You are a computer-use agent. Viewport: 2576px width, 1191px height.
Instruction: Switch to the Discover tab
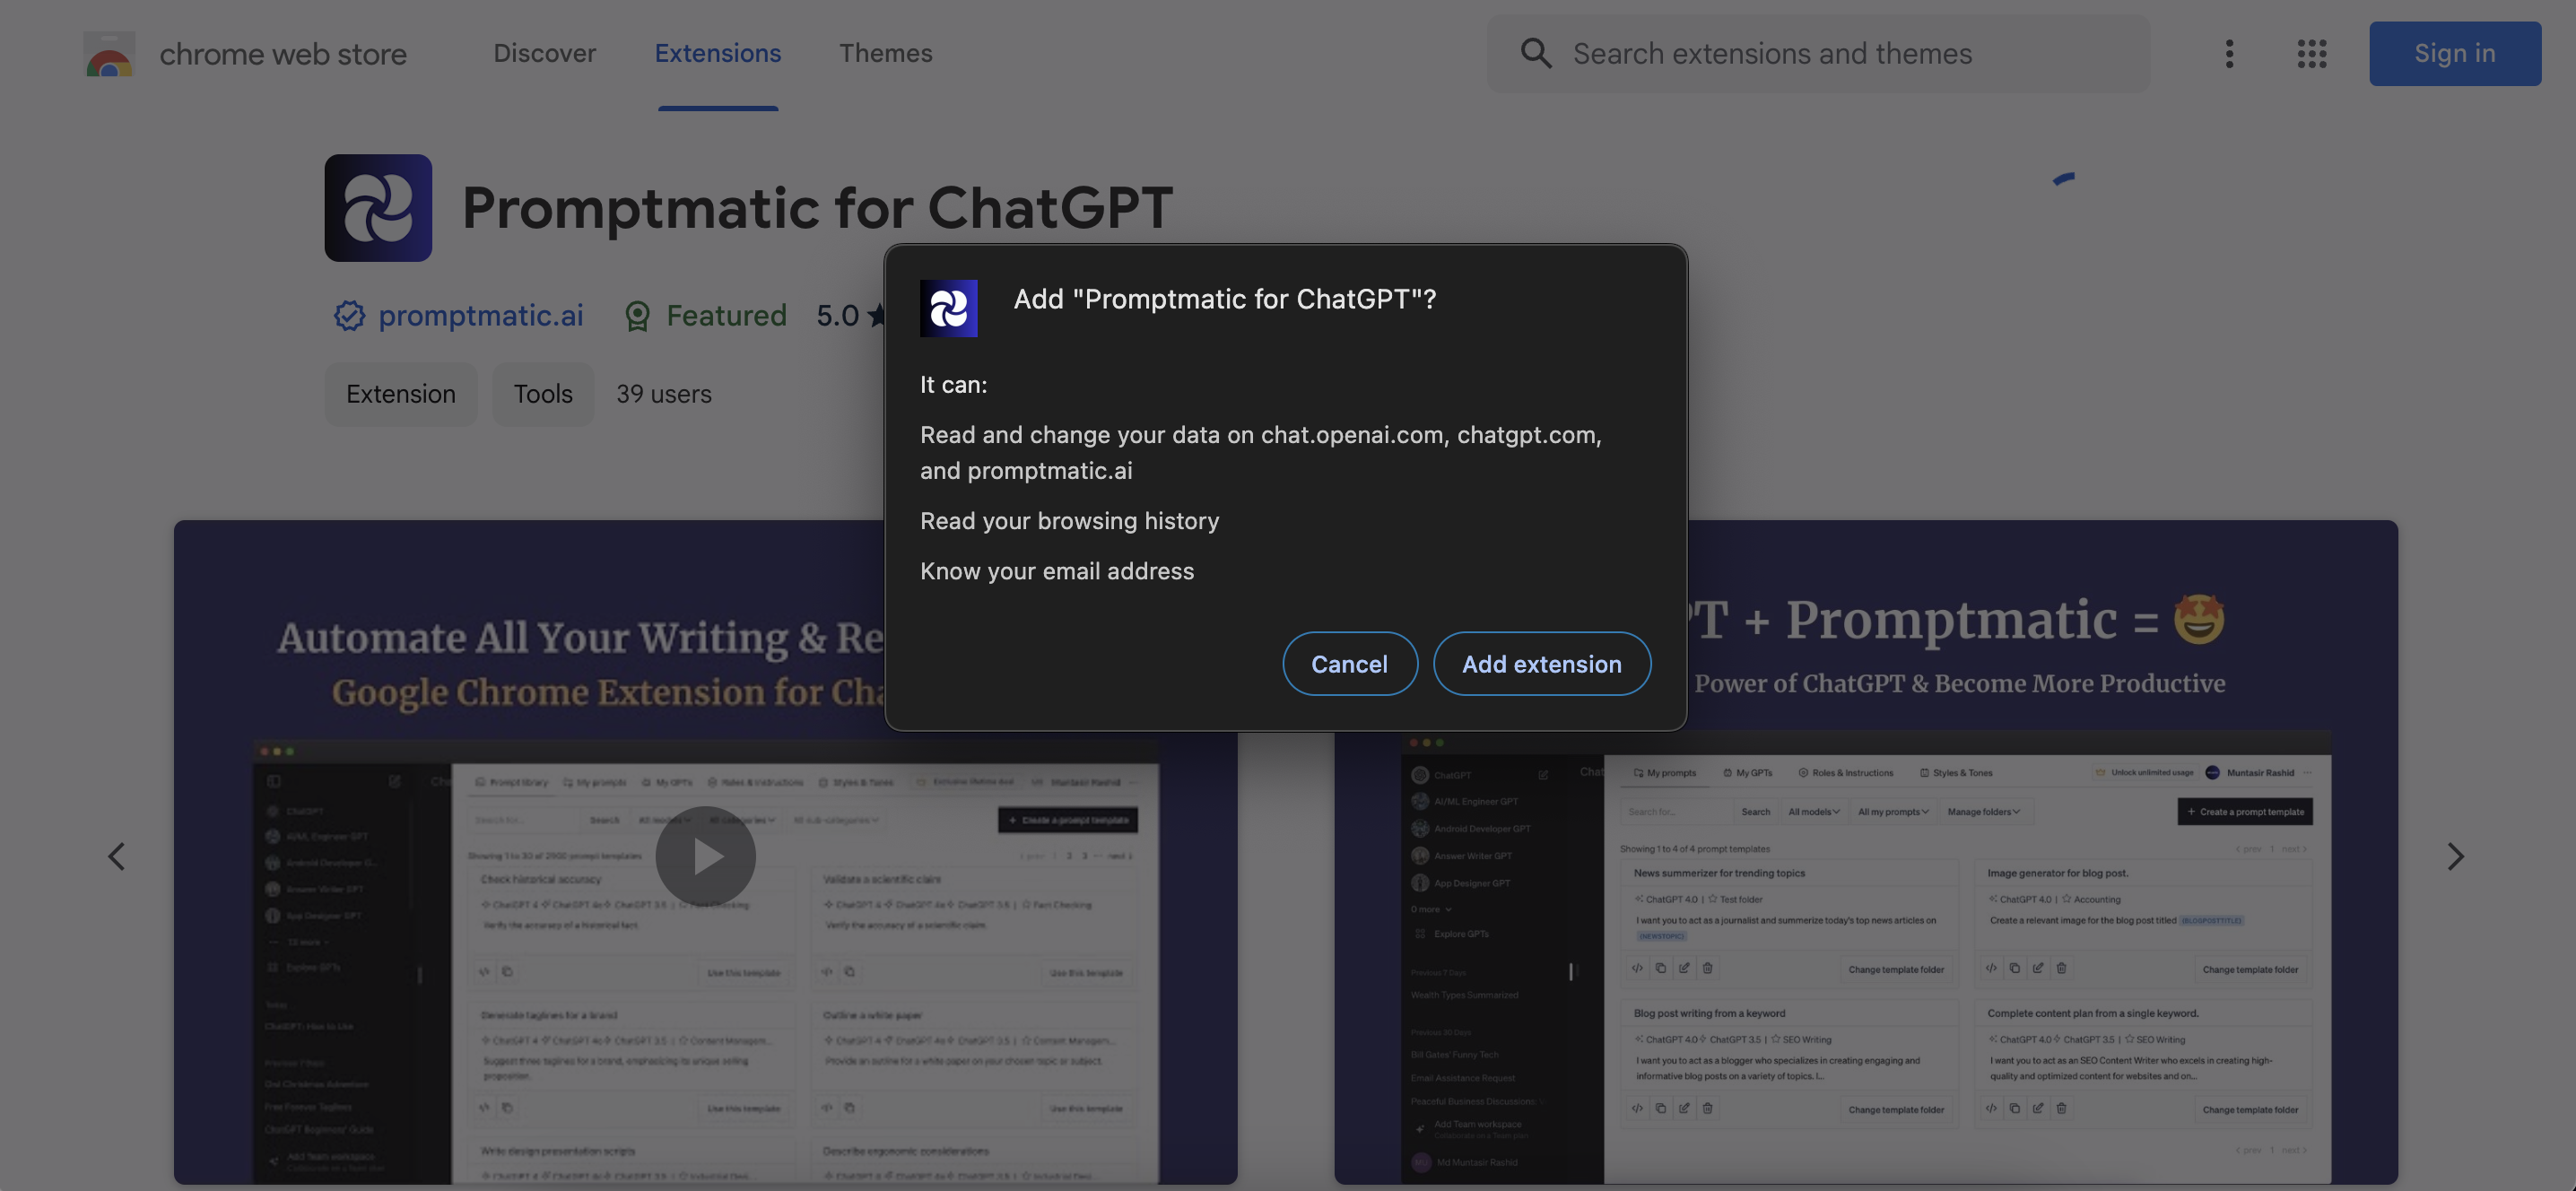pos(544,54)
